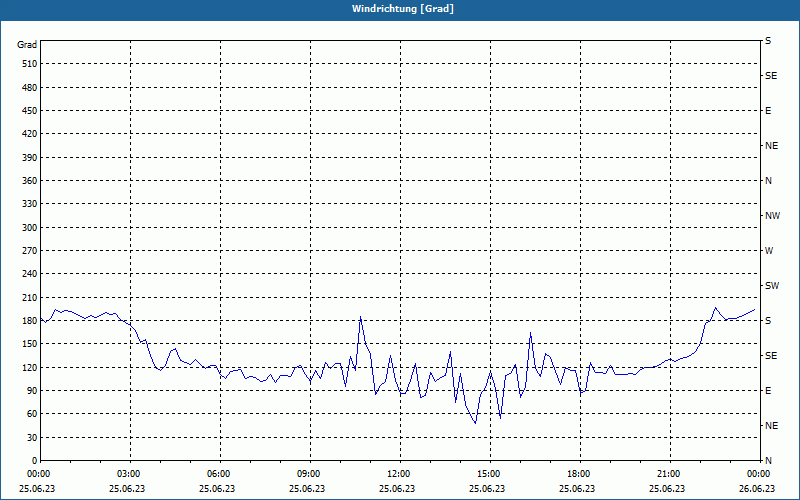Click the 150 degree axis label
This screenshot has height=500, width=800.
30,344
